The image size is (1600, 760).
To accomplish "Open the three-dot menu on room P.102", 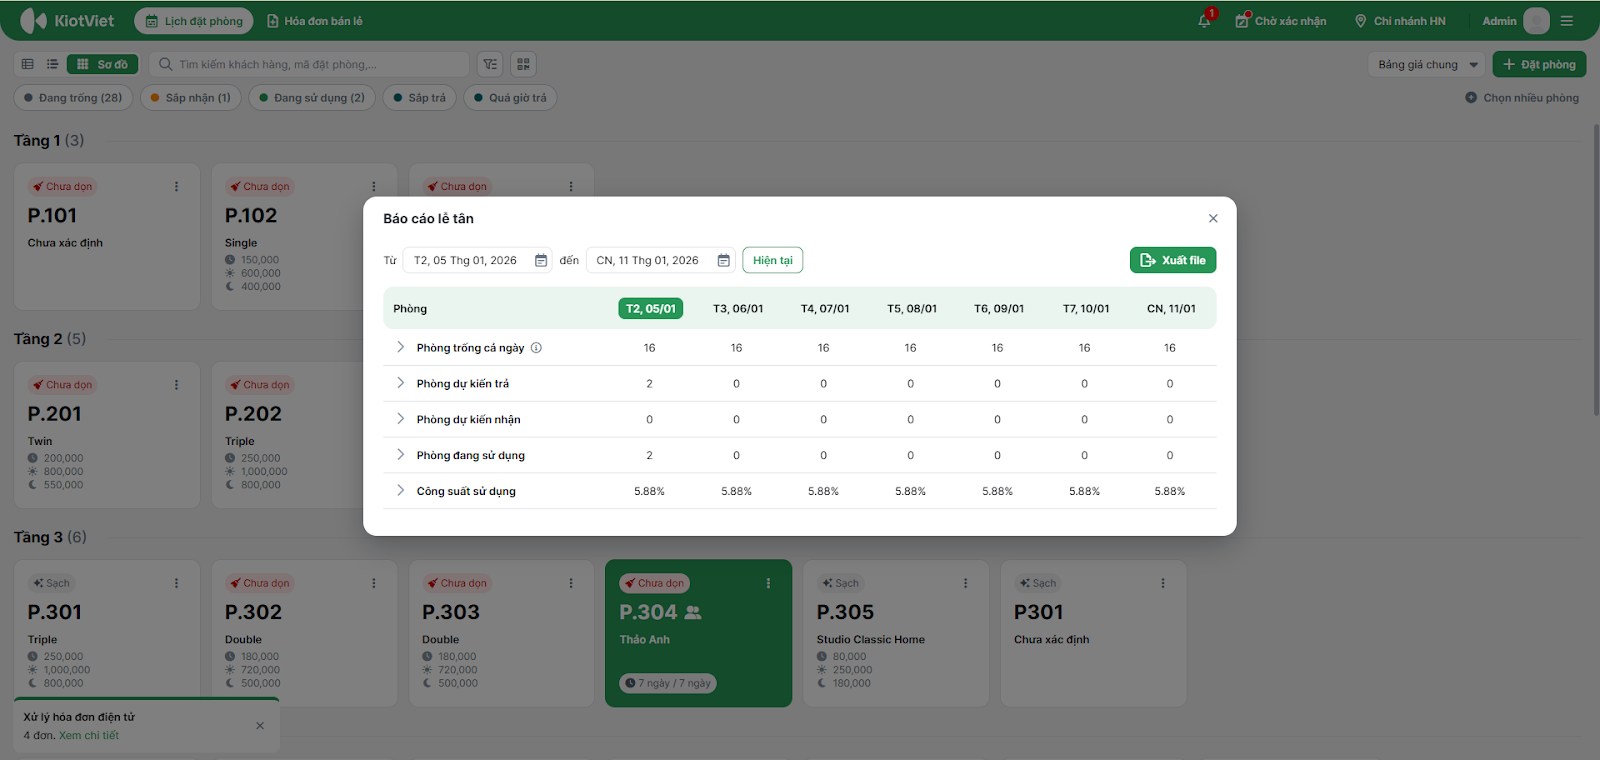I will 374,187.
